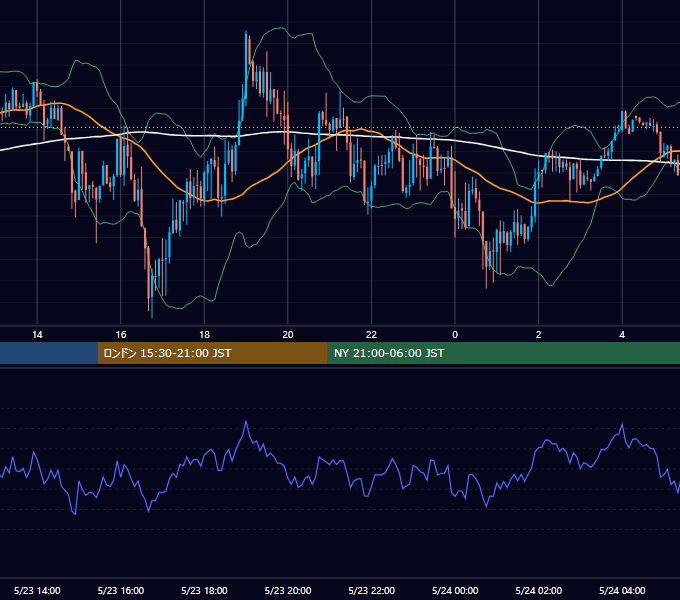Image resolution: width=680 pixels, height=600 pixels.
Task: Click the NY 21:00-06:00 JST session bar
Action: (x=503, y=353)
